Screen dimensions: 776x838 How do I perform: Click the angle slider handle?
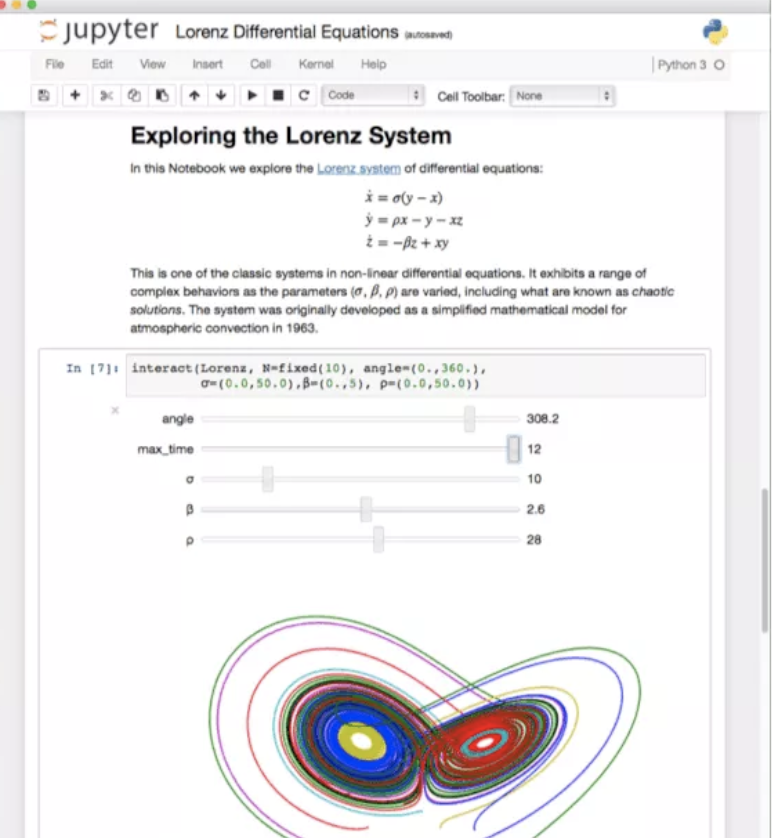click(469, 419)
